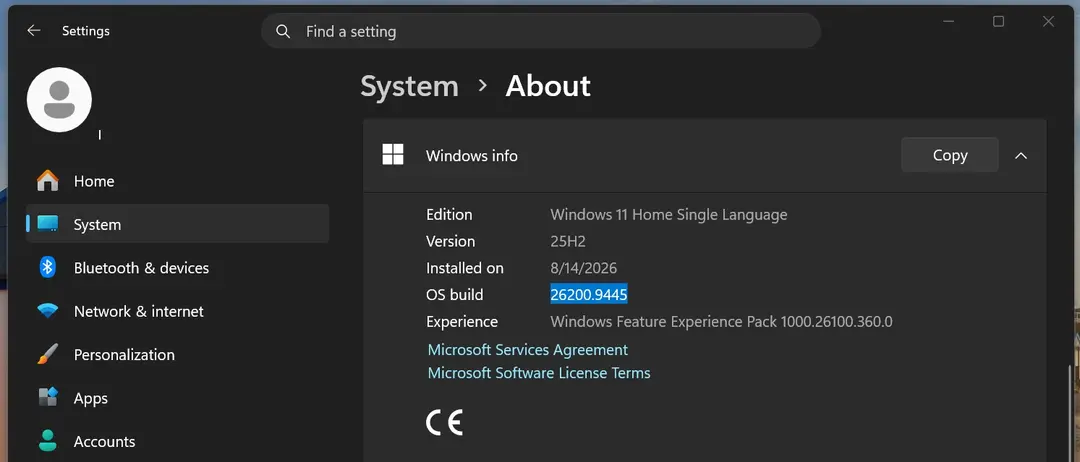Click the Network wifi icon
1080x462 pixels.
click(48, 311)
